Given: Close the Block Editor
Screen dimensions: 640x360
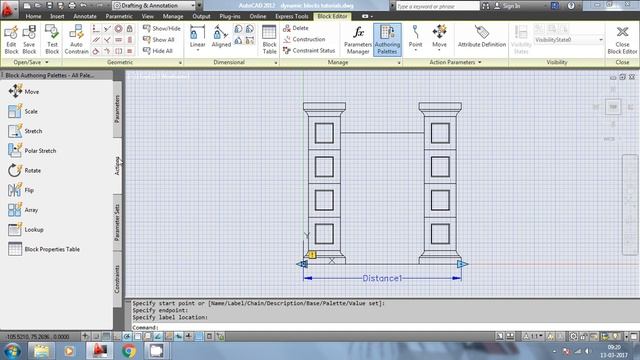Looking at the screenshot, I should (622, 40).
